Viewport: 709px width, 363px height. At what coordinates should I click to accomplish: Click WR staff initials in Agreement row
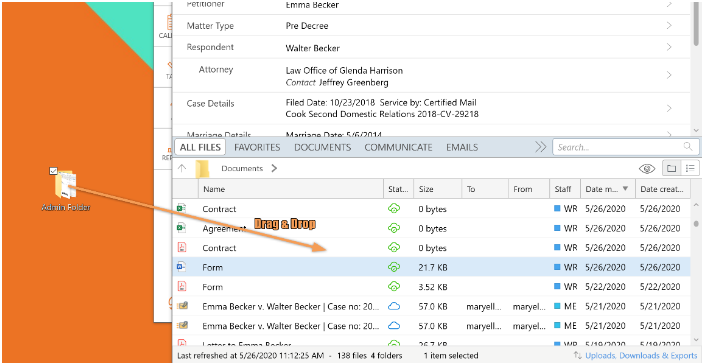point(571,228)
